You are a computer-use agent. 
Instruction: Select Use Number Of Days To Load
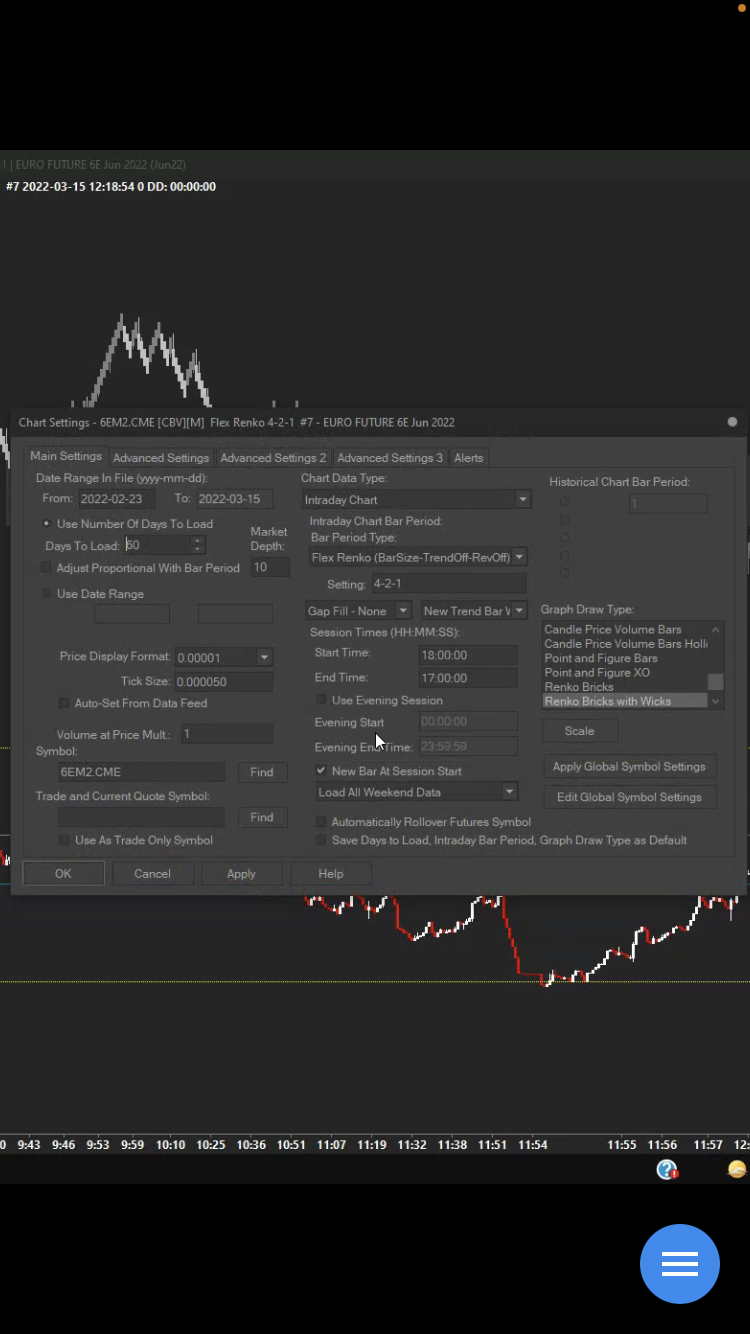(47, 524)
